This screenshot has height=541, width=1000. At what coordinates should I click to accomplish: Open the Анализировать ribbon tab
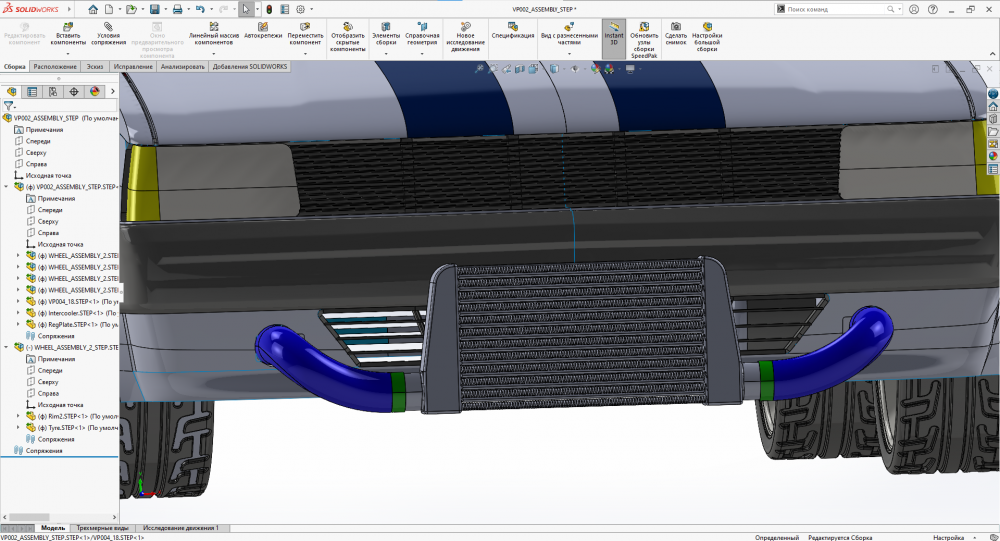182,67
